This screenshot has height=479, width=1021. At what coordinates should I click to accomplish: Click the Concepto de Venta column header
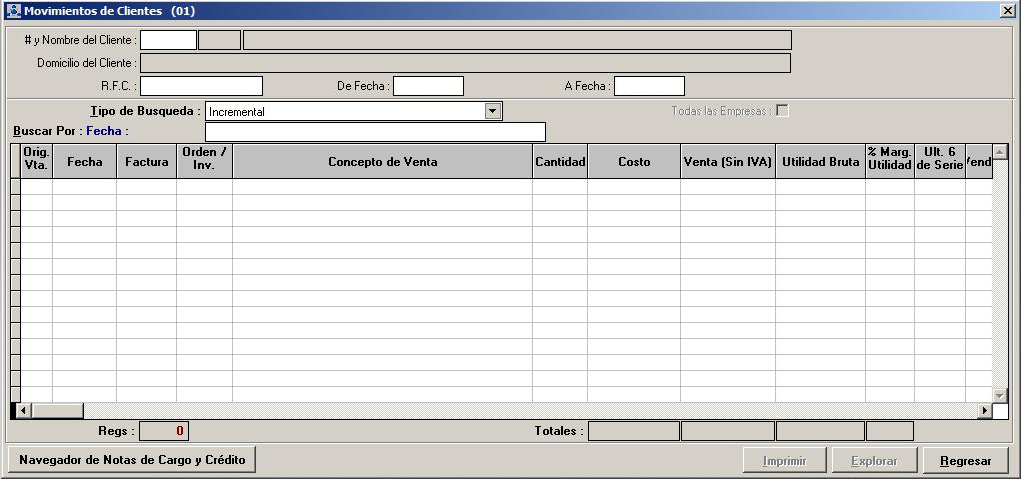[382, 162]
